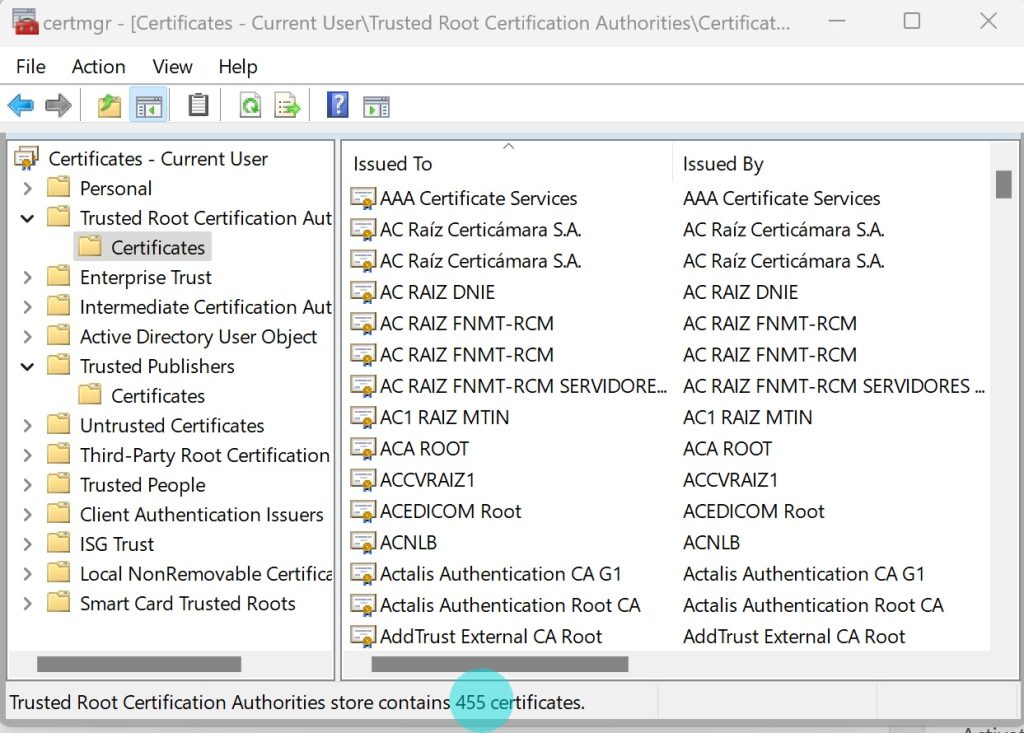Toggle Show/Hide Action Pane icon
Screen dimensions: 1024x733
pyautogui.click(x=376, y=105)
